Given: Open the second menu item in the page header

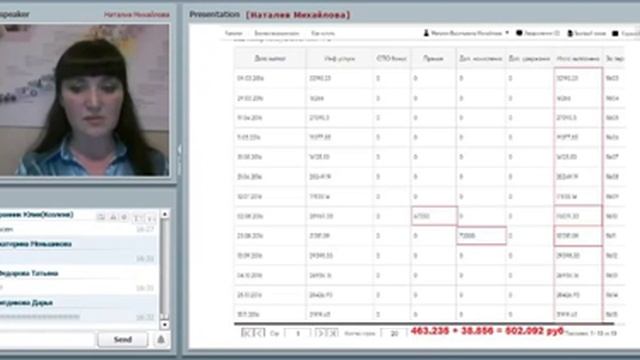Looking at the screenshot, I should click(277, 33).
